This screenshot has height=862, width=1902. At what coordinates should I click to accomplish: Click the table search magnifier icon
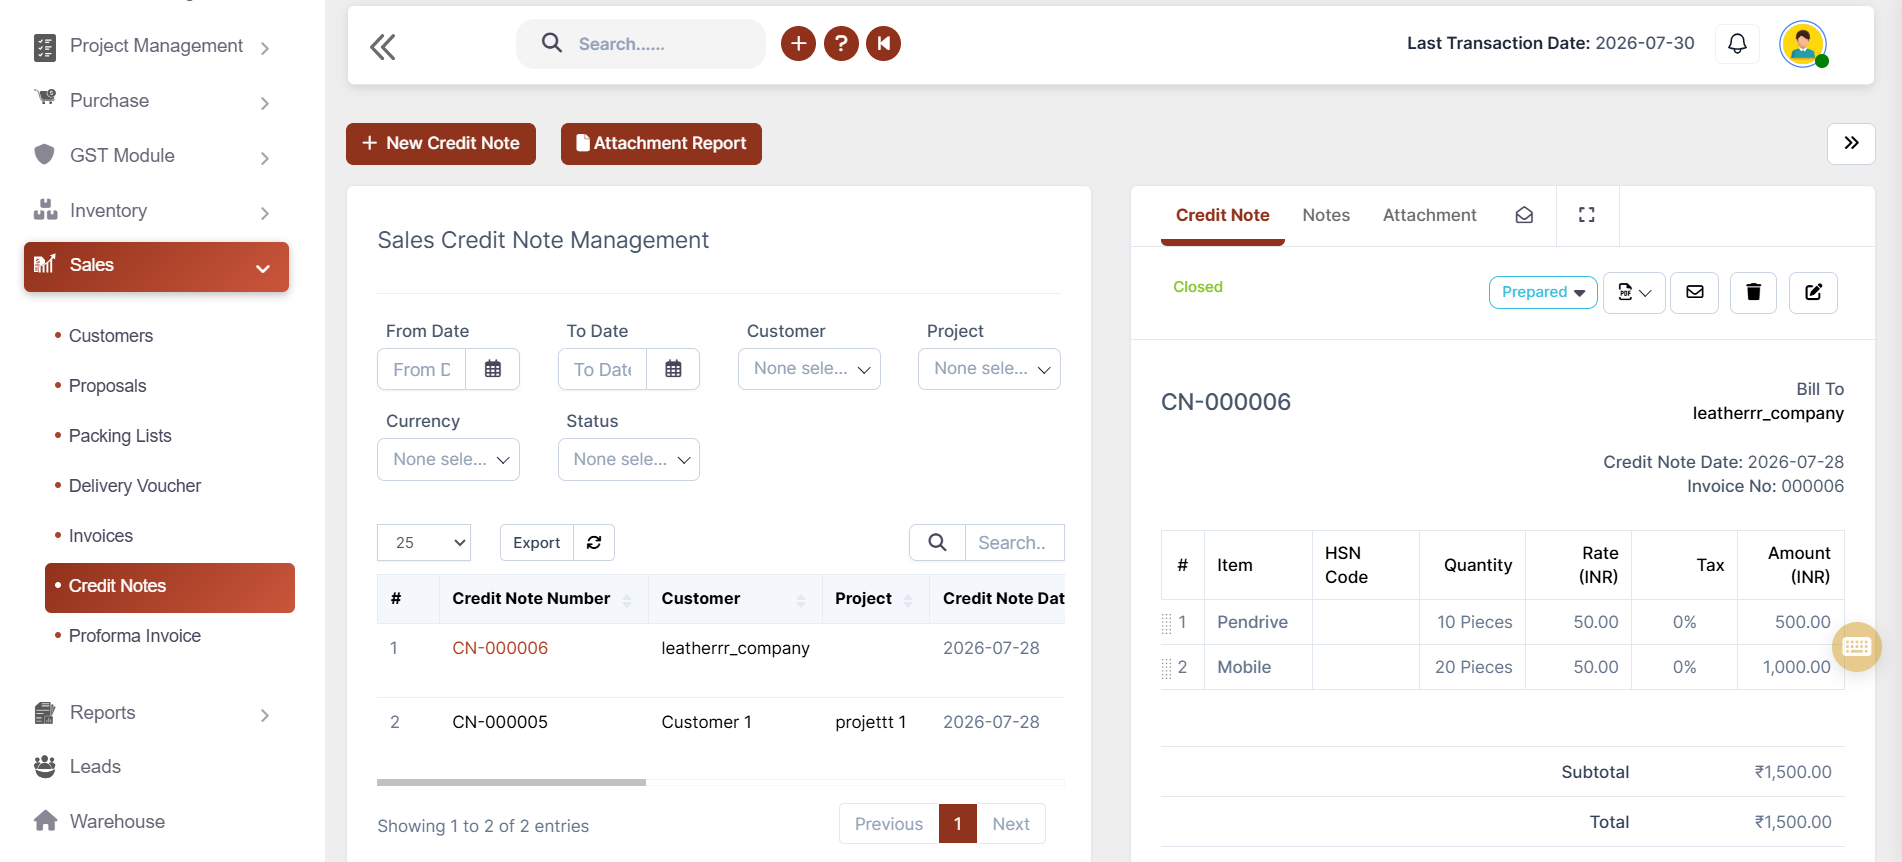(x=937, y=542)
